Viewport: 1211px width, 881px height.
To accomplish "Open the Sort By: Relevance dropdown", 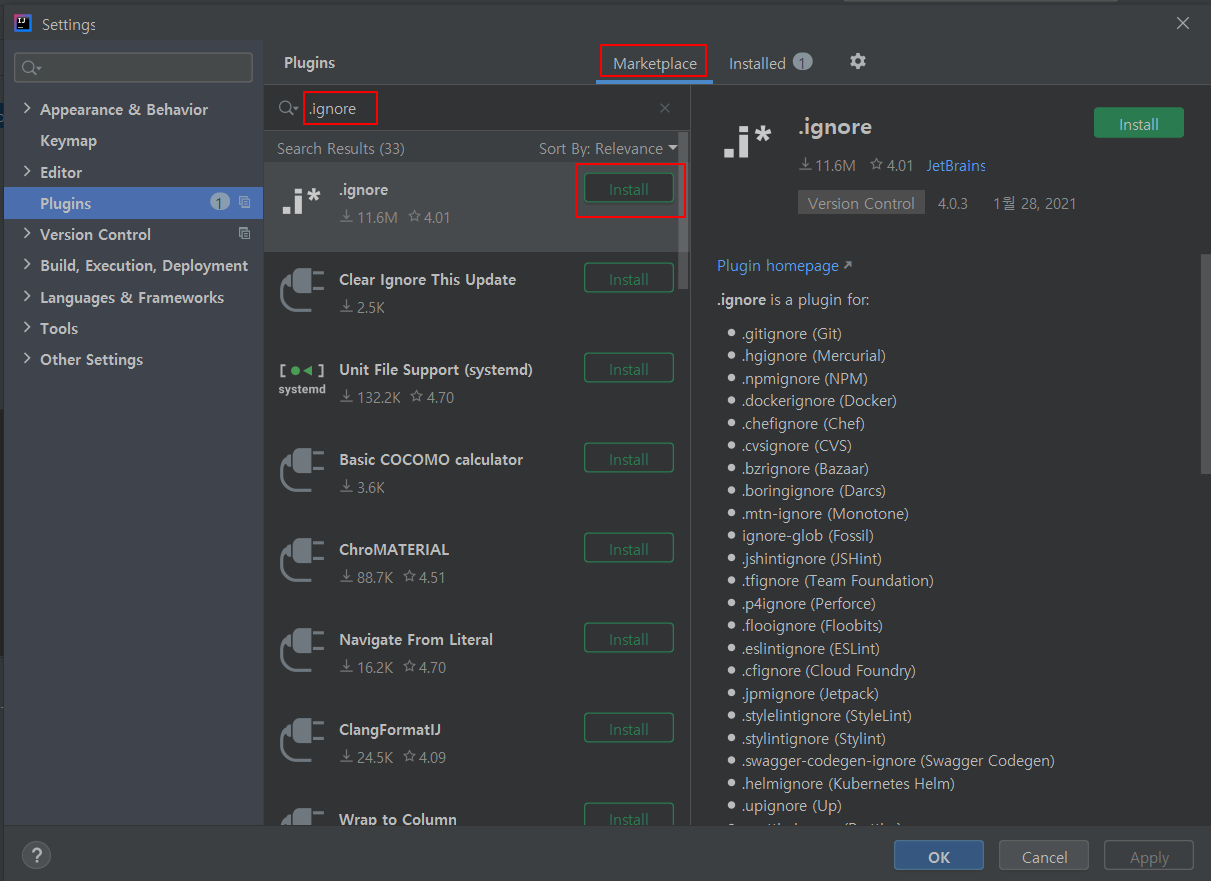I will coord(608,148).
